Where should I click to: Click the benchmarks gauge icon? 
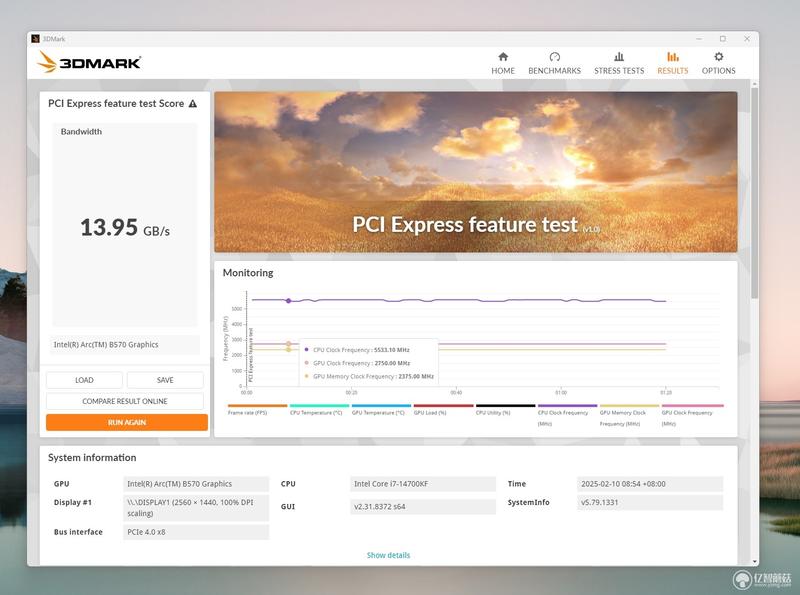555,57
